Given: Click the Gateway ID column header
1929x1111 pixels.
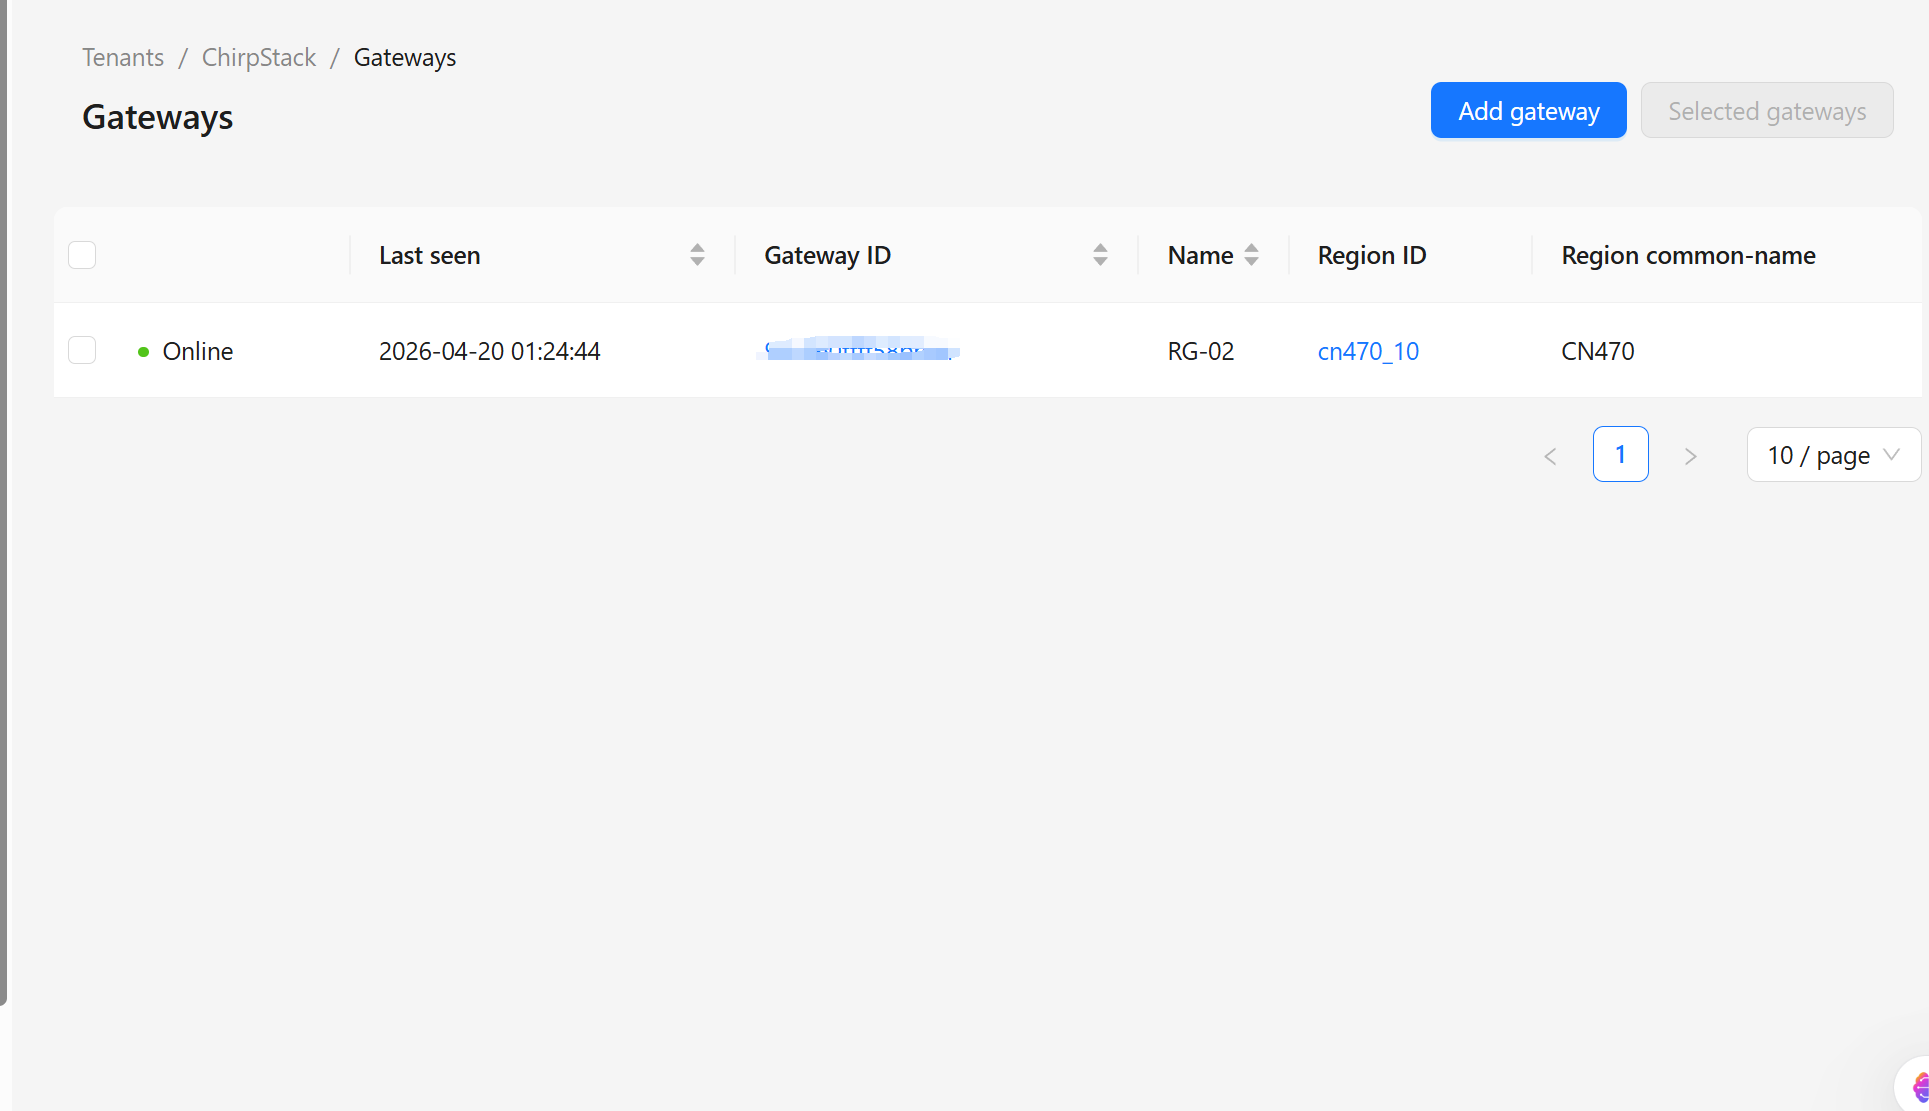Looking at the screenshot, I should click(937, 255).
